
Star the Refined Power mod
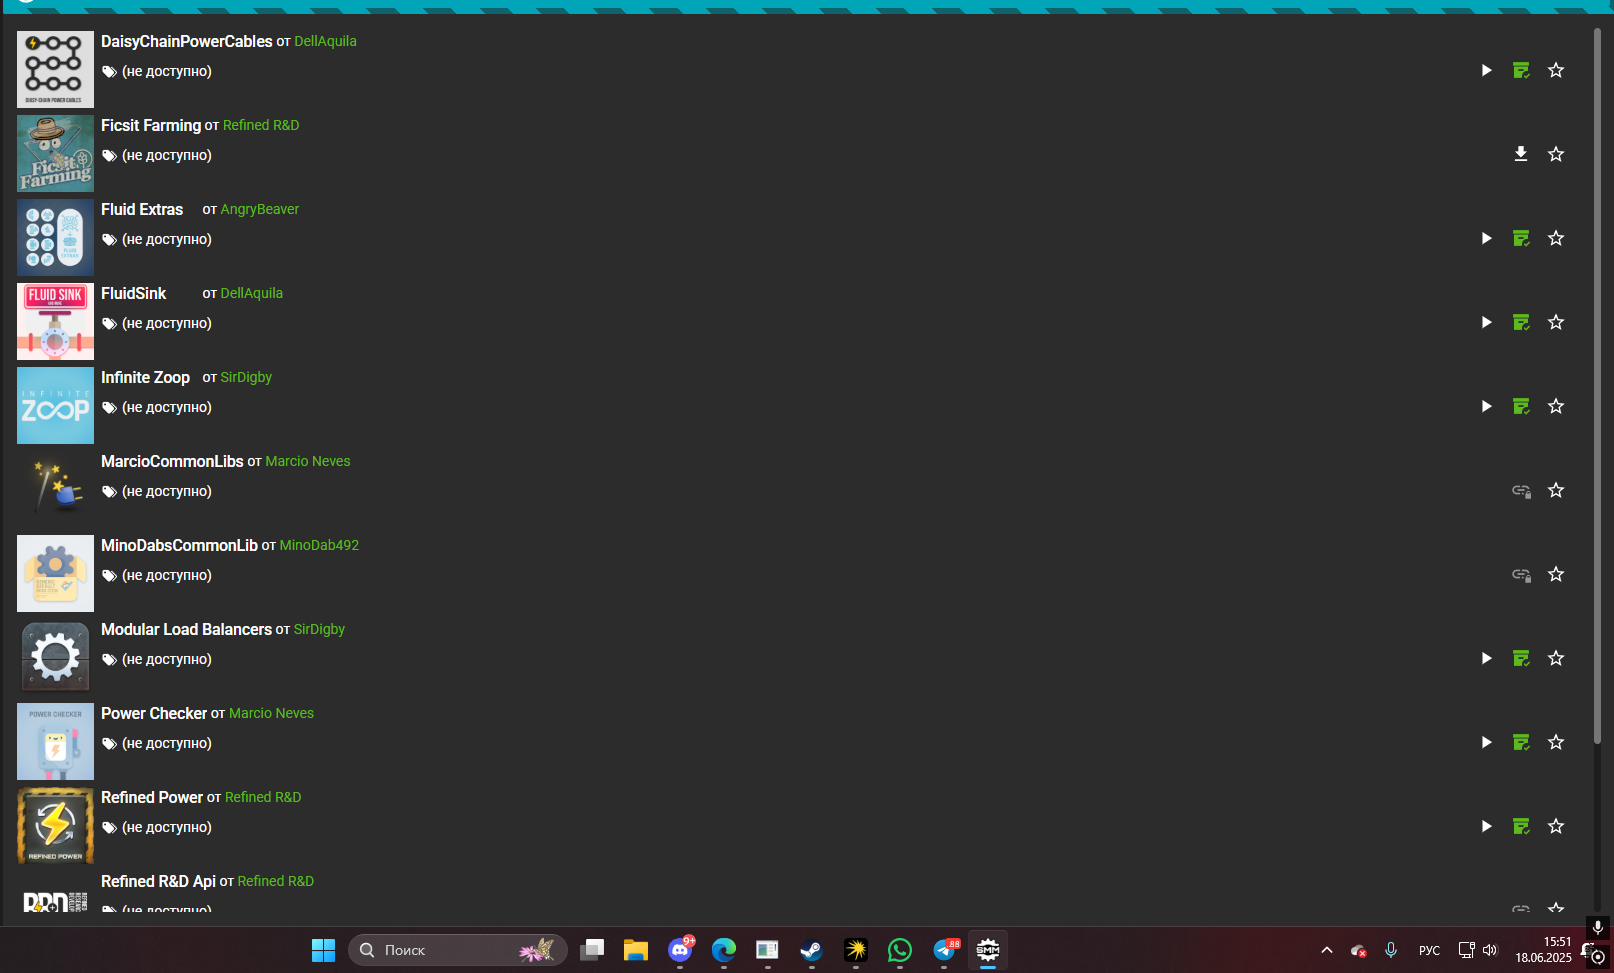pyautogui.click(x=1556, y=826)
